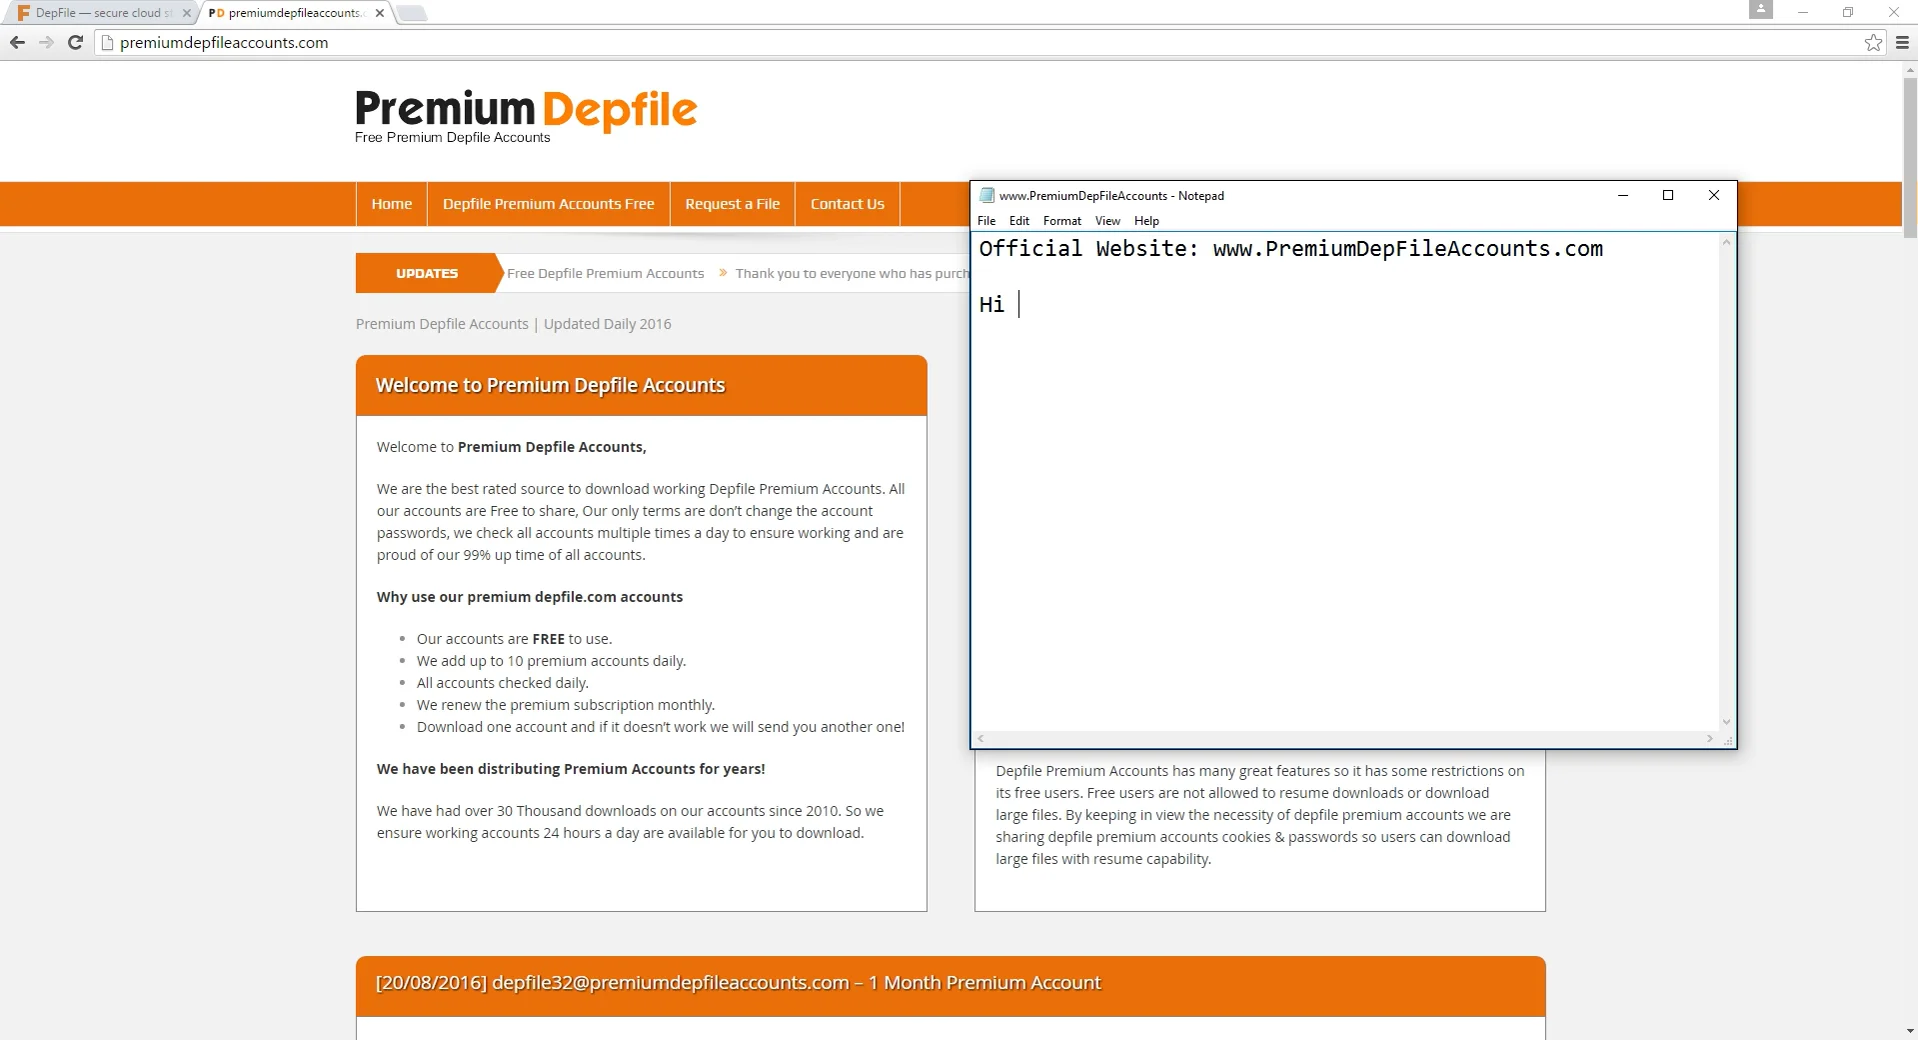This screenshot has height=1040, width=1918.
Task: Open the Chrome hamburger menu
Action: [1902, 42]
